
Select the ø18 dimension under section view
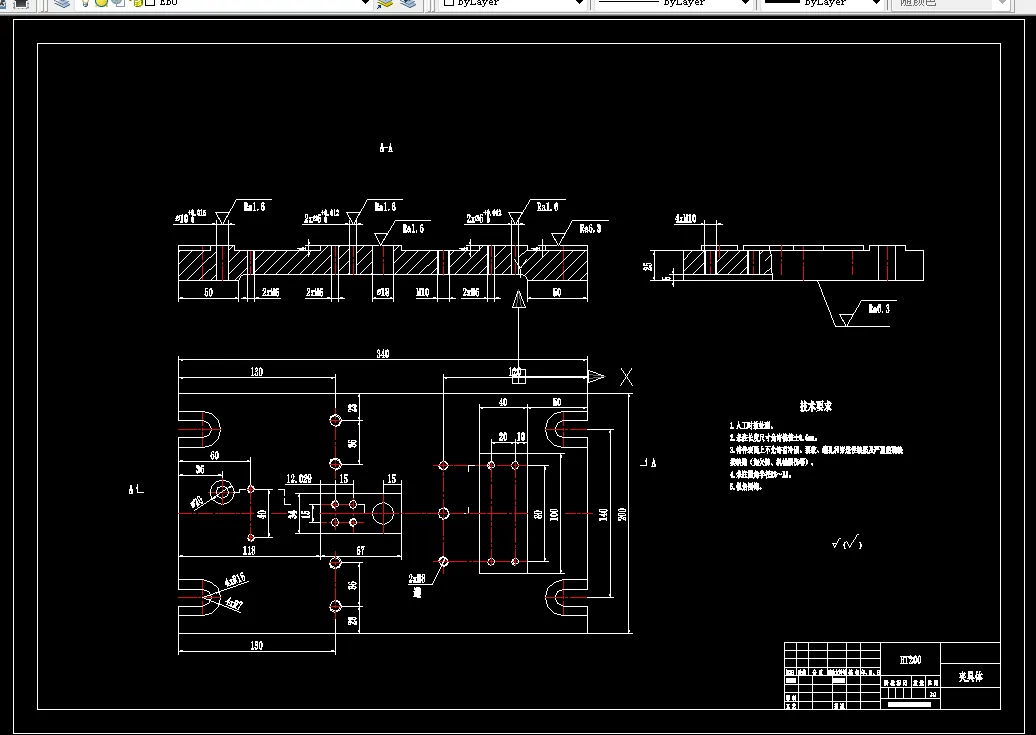tap(383, 292)
